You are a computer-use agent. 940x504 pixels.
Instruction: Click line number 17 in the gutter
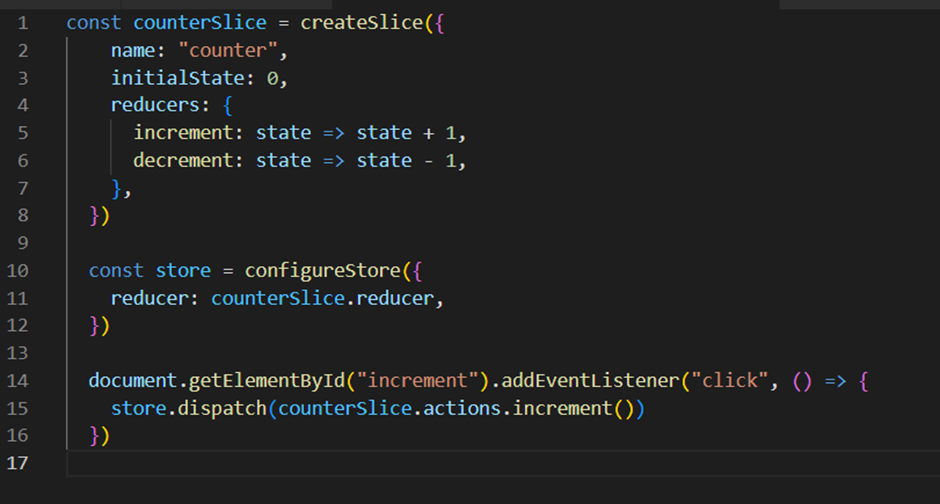click(17, 463)
